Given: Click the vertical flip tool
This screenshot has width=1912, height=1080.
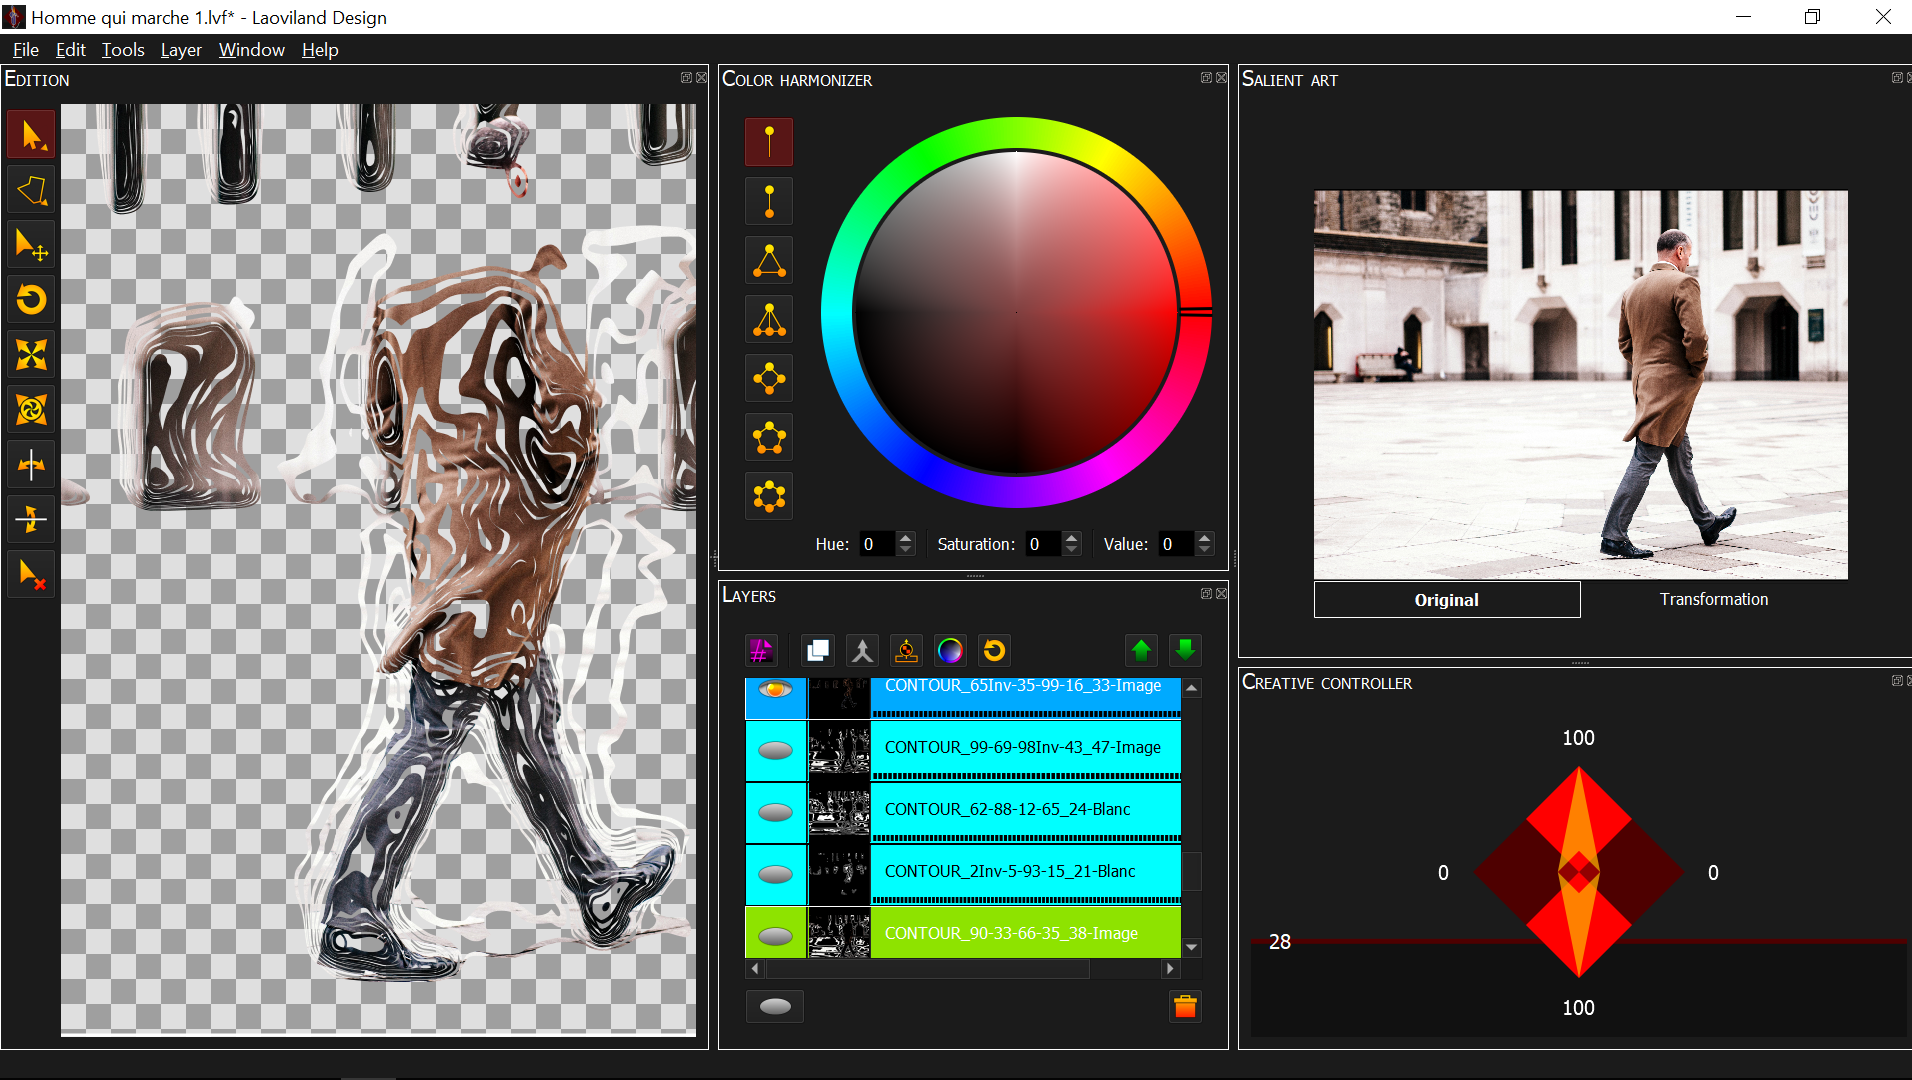Looking at the screenshot, I should click(31, 519).
